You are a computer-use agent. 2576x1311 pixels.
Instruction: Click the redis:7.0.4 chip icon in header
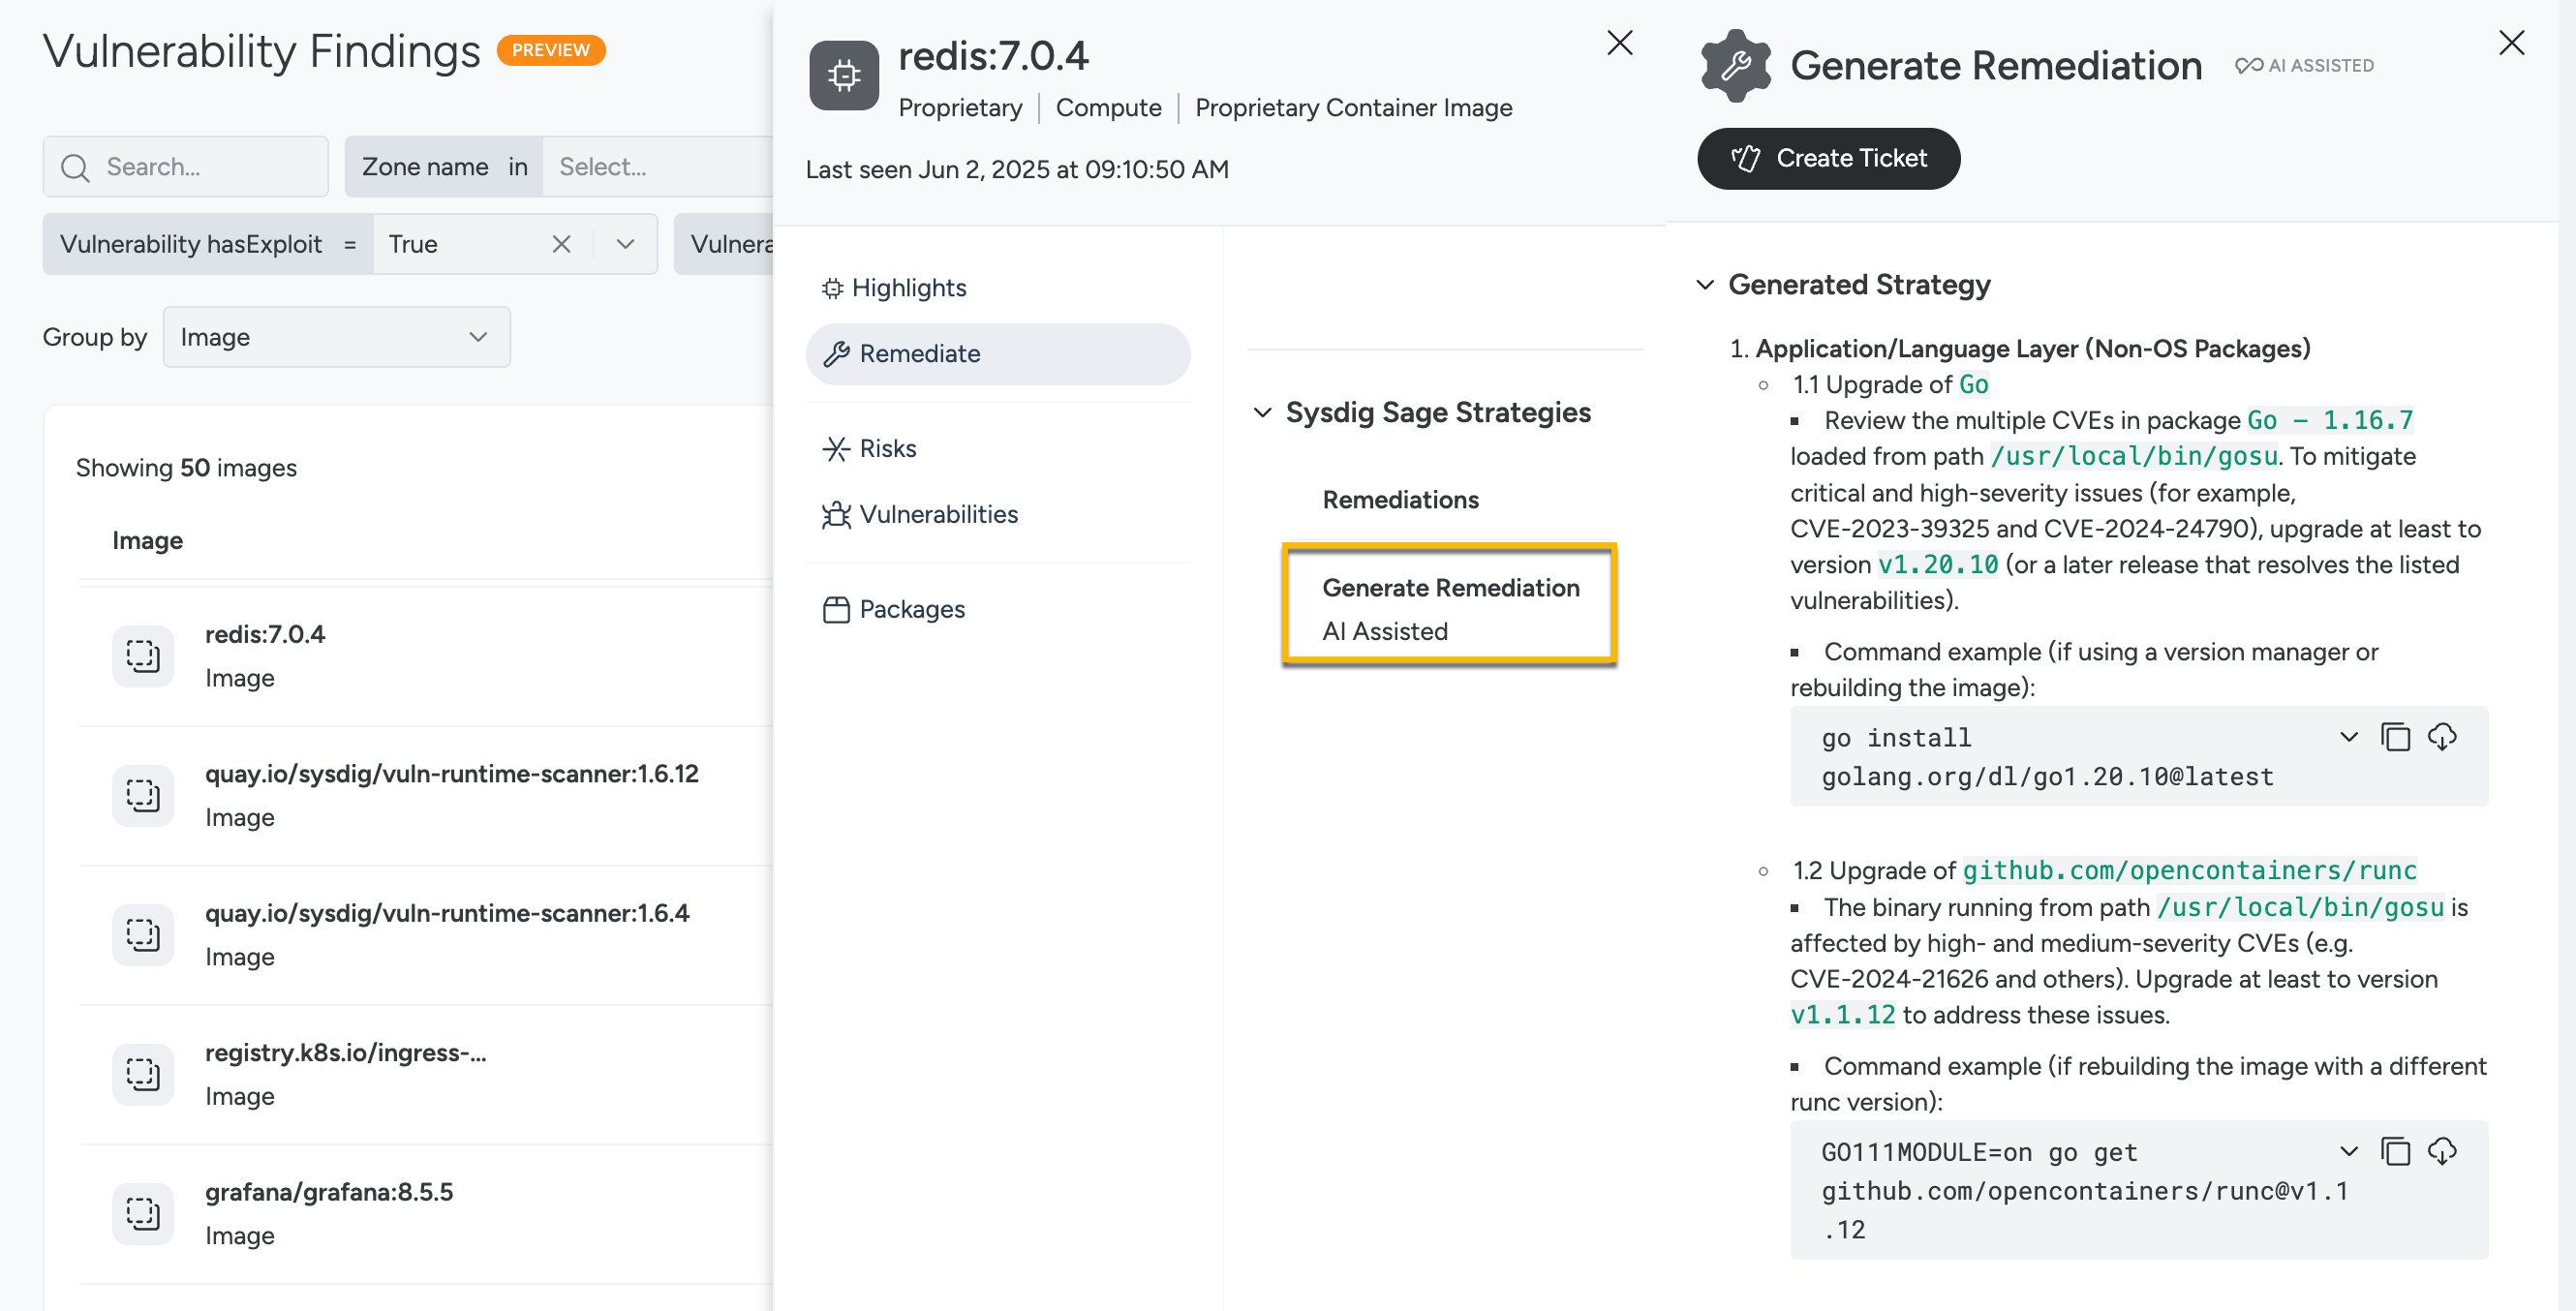[844, 75]
